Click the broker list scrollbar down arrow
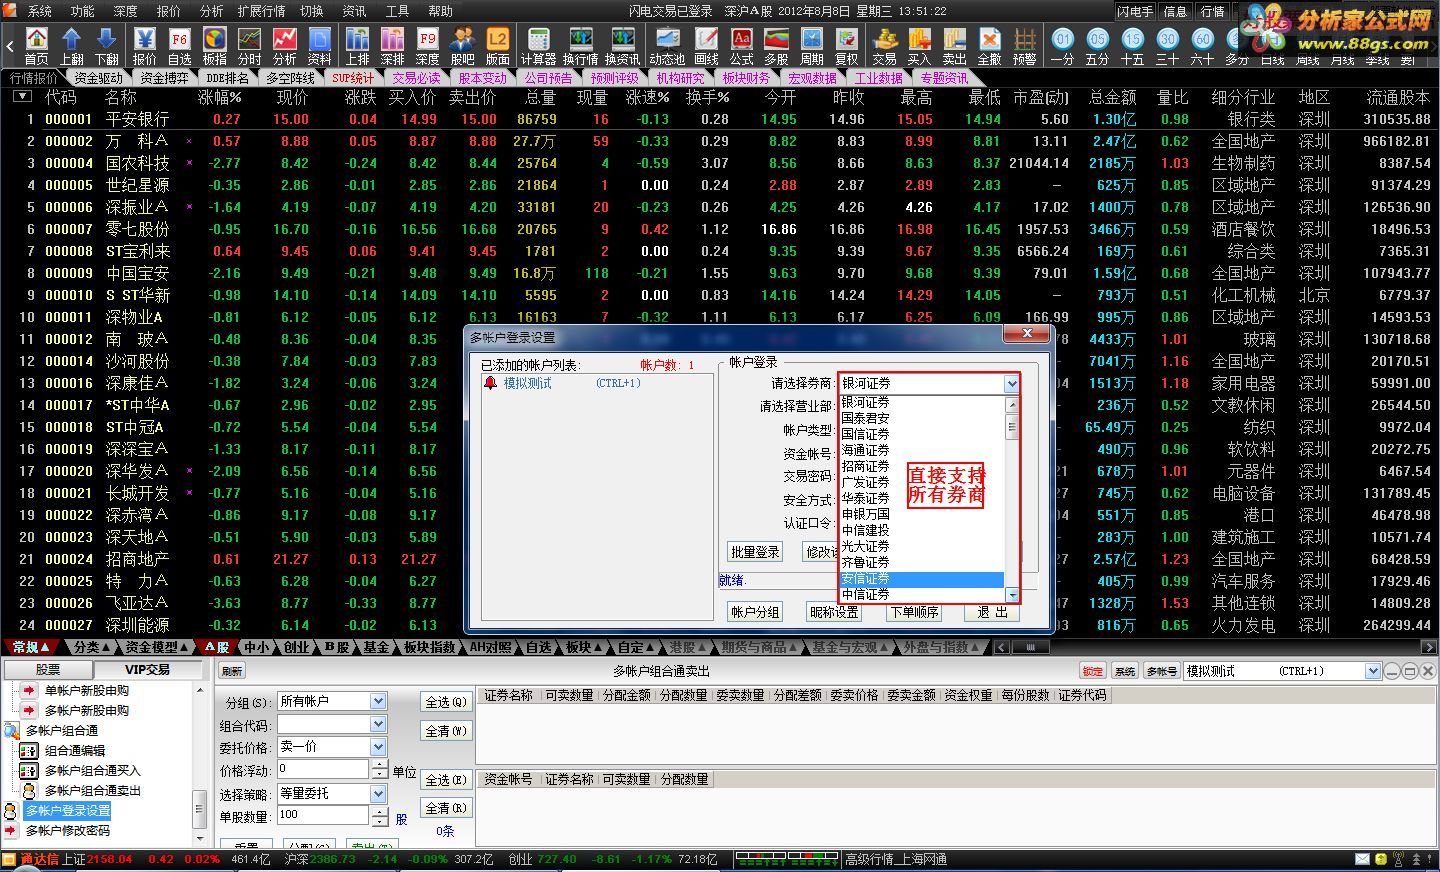The height and width of the screenshot is (872, 1440). pyautogui.click(x=1011, y=595)
